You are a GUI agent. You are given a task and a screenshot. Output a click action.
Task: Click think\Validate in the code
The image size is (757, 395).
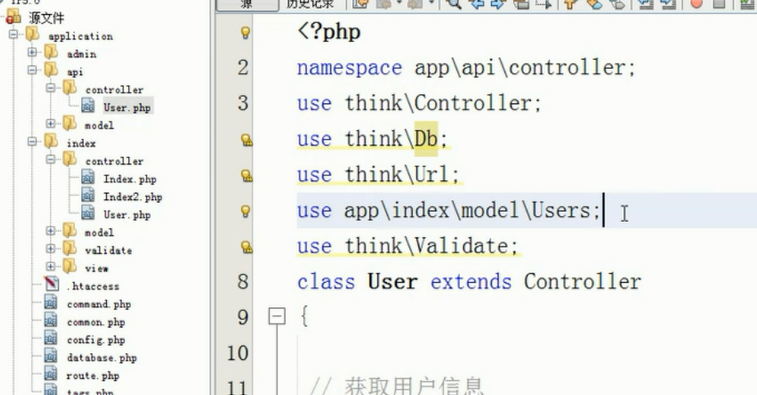coord(426,246)
